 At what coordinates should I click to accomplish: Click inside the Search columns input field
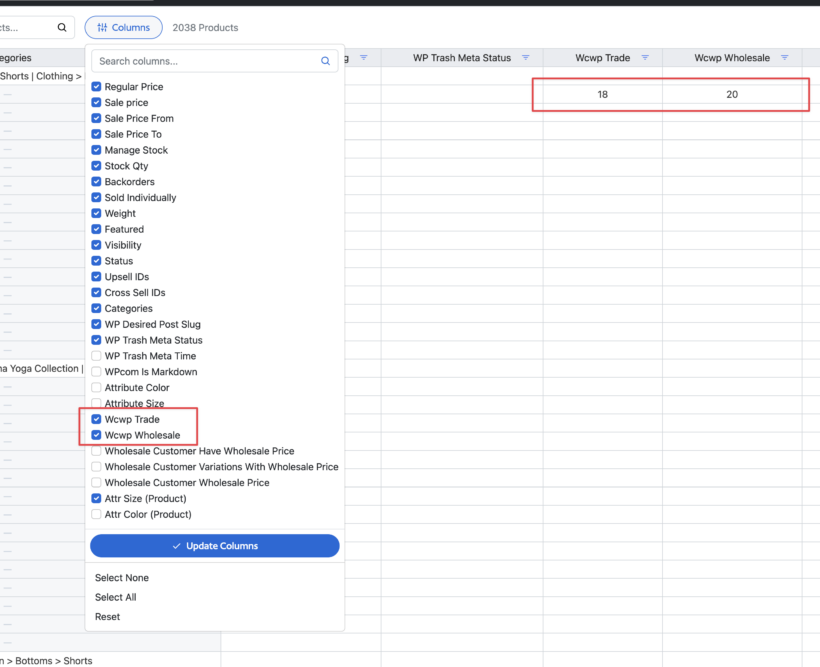coord(200,60)
